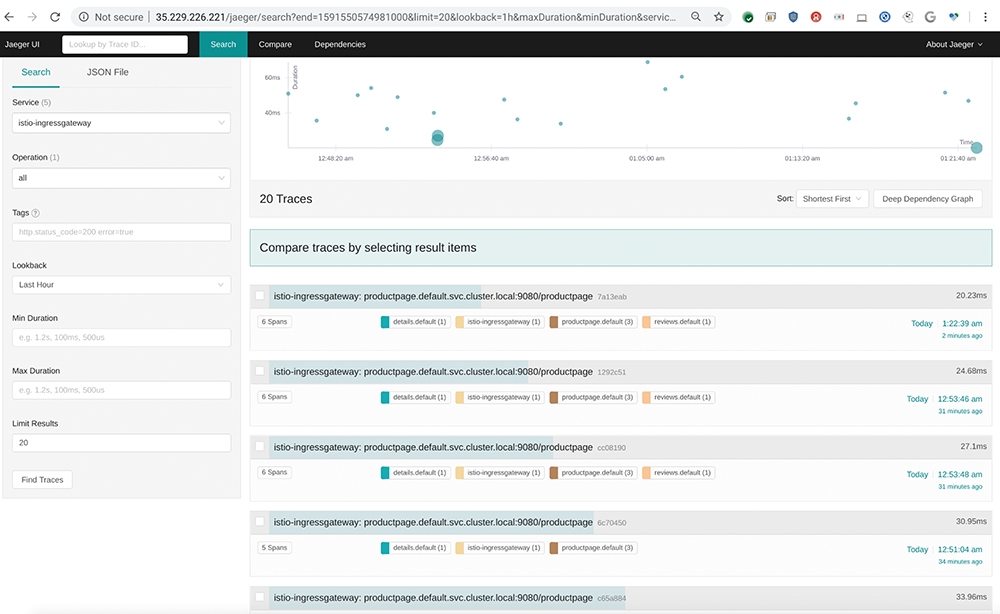Click the 12:51:04 am timestamp

click(960, 550)
